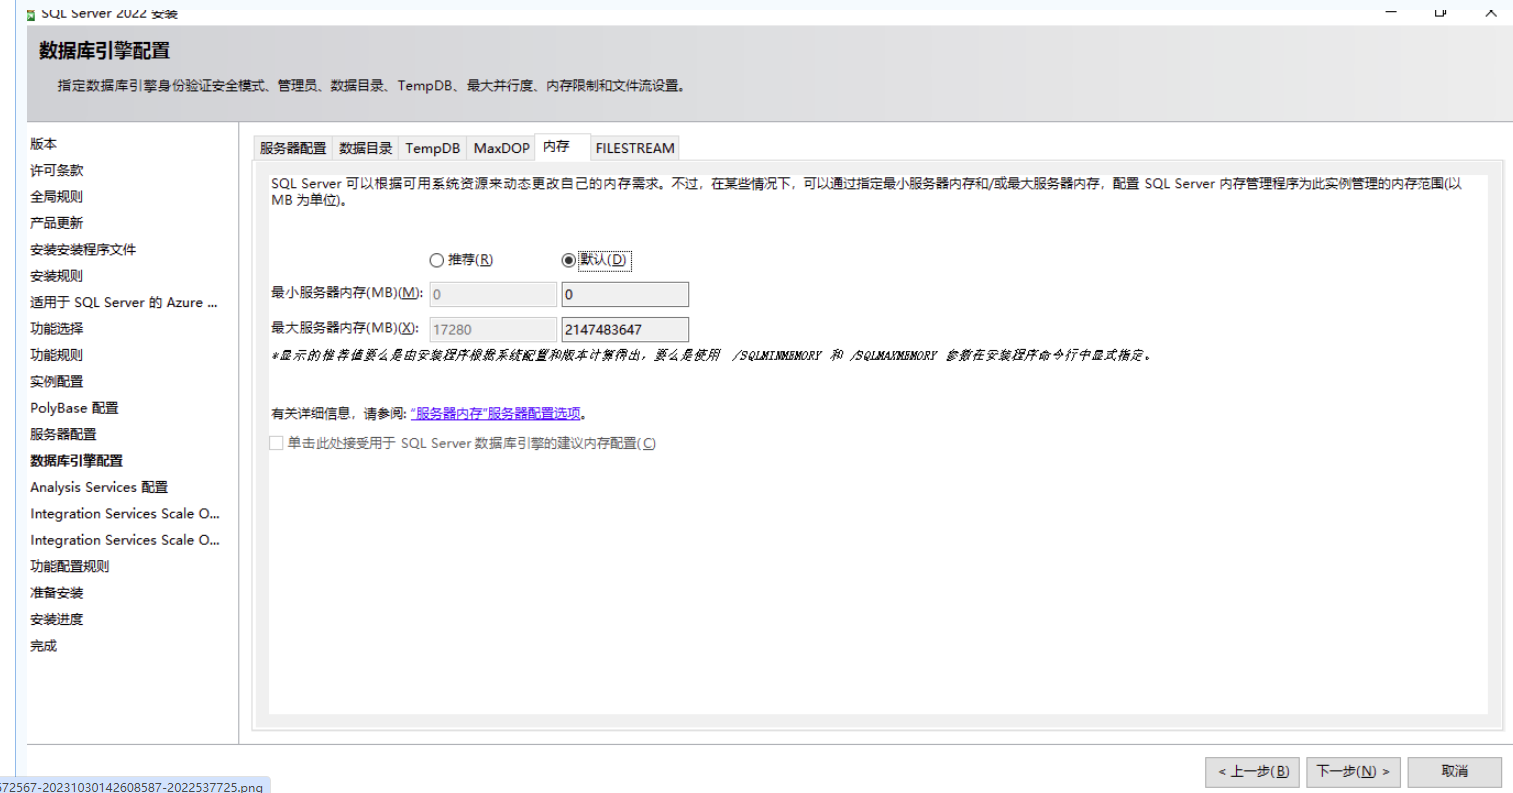Select PolyBase 配置 step in sidebar
The width and height of the screenshot is (1513, 793).
point(74,408)
